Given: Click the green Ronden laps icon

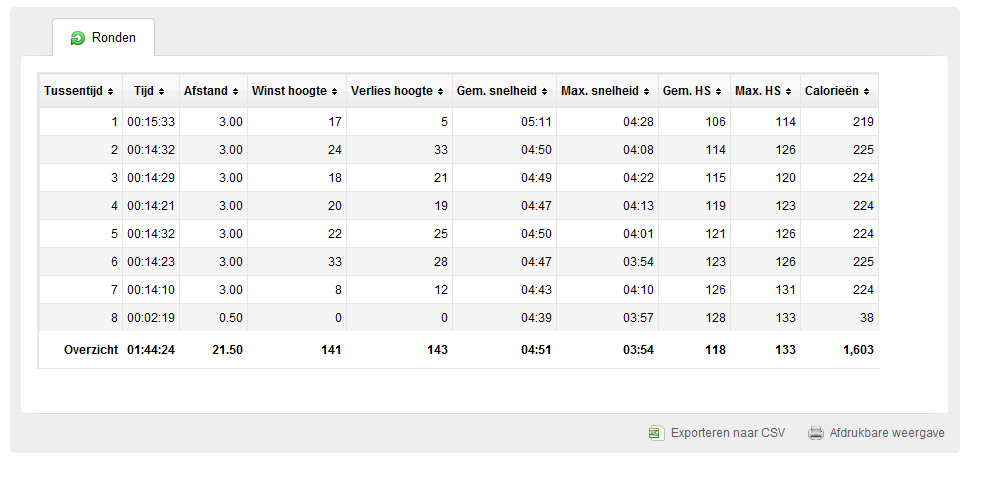Looking at the screenshot, I should [x=77, y=38].
